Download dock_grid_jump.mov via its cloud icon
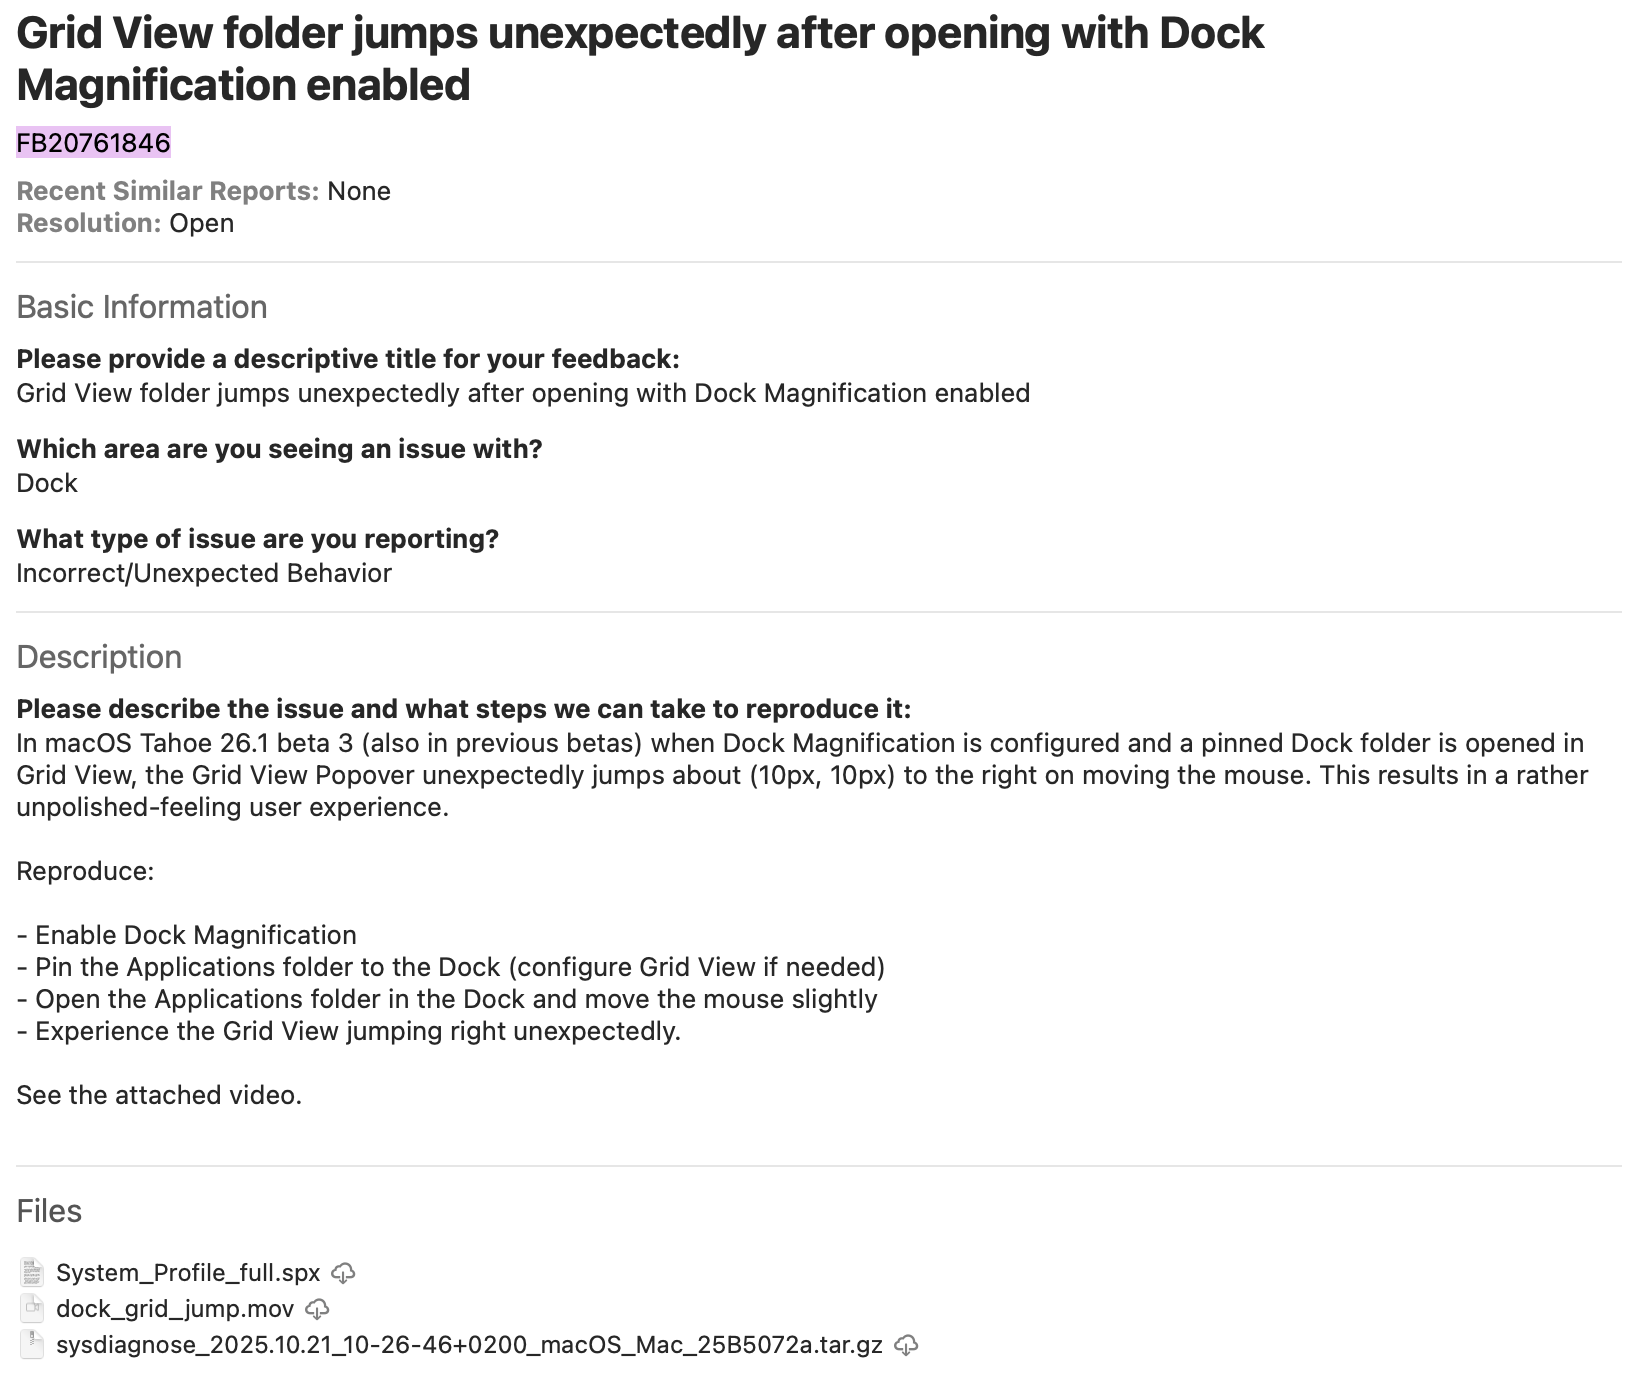 point(317,1309)
